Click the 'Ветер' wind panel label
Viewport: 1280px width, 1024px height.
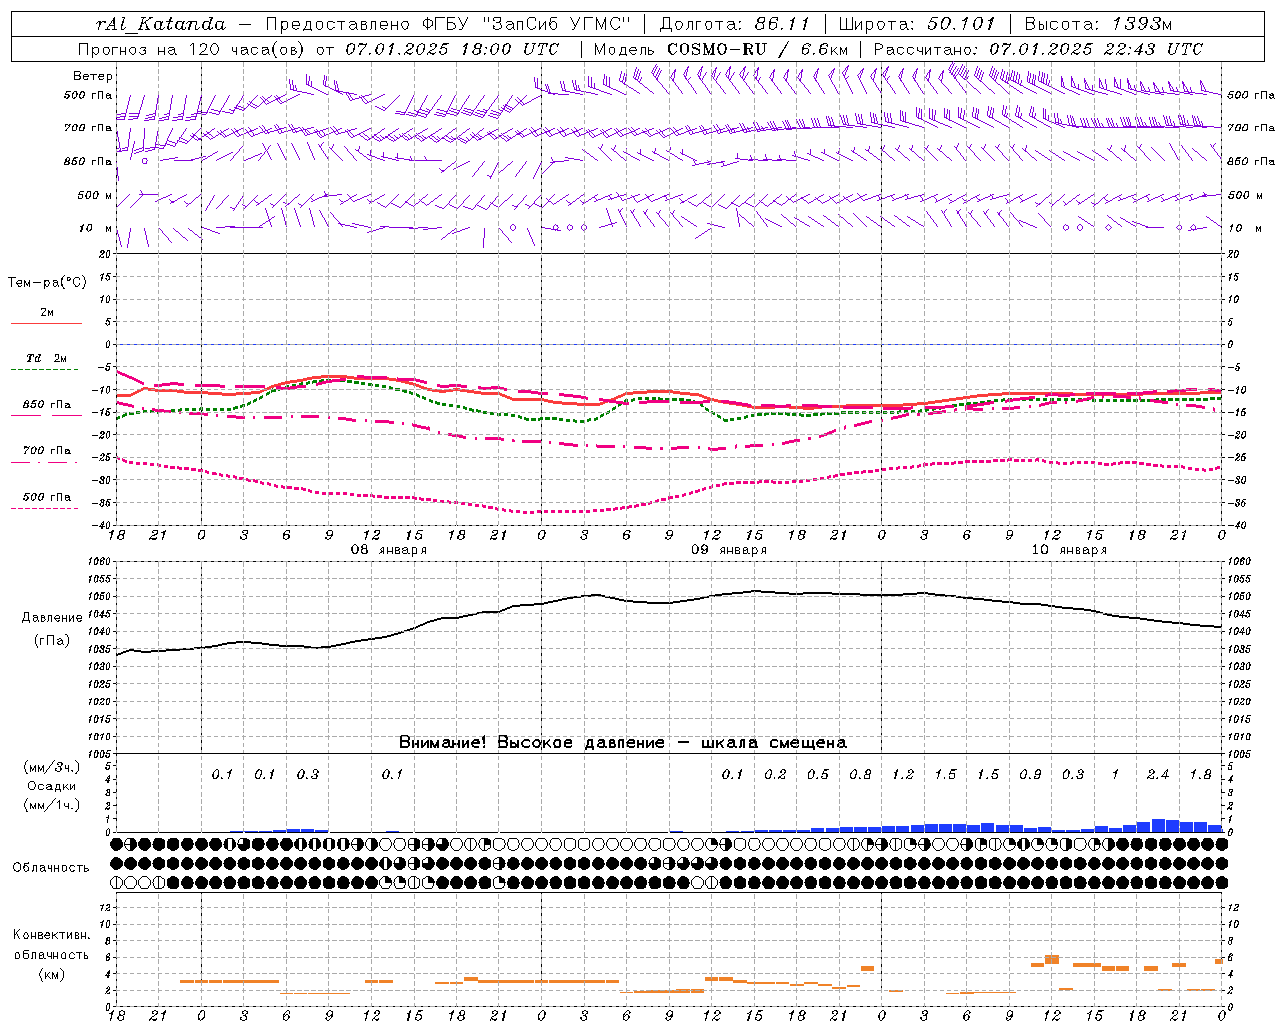(x=93, y=76)
